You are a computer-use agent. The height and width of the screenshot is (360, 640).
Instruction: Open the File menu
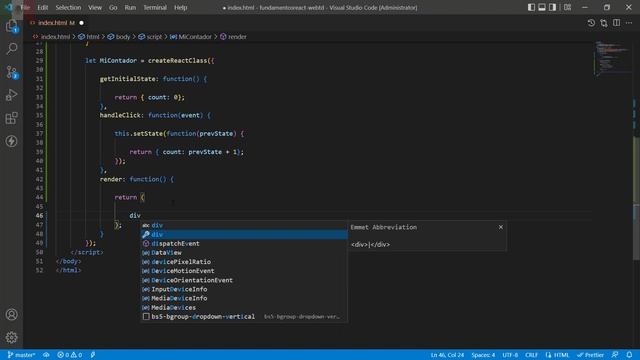pyautogui.click(x=25, y=7)
